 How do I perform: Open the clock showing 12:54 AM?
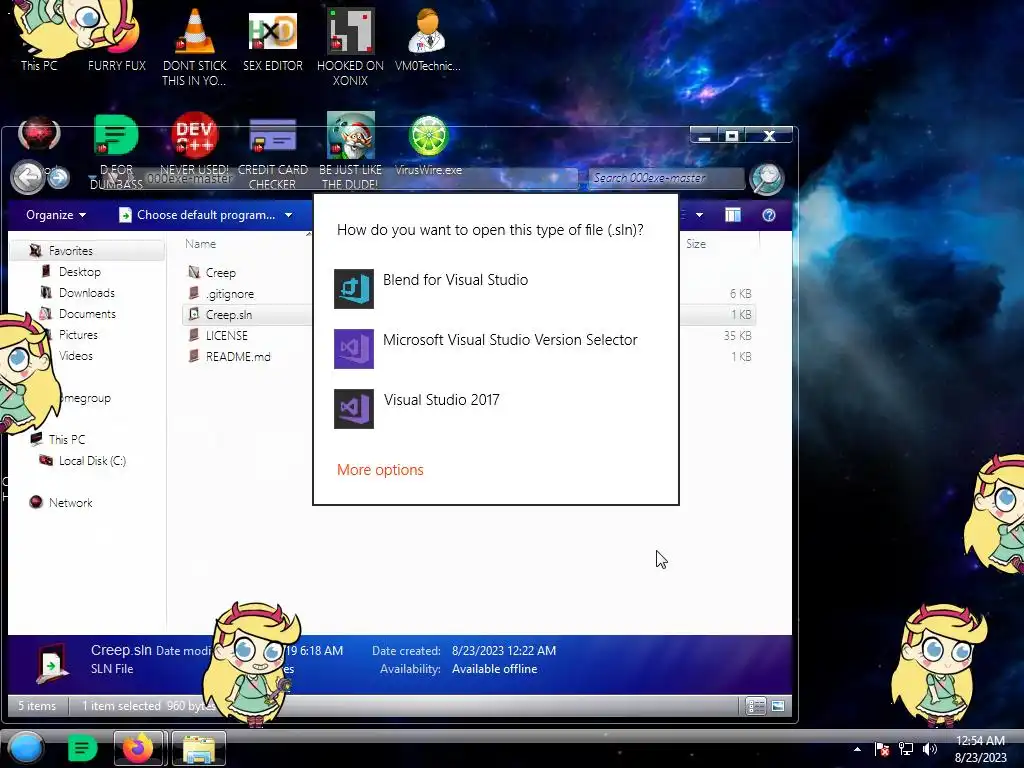(x=980, y=748)
